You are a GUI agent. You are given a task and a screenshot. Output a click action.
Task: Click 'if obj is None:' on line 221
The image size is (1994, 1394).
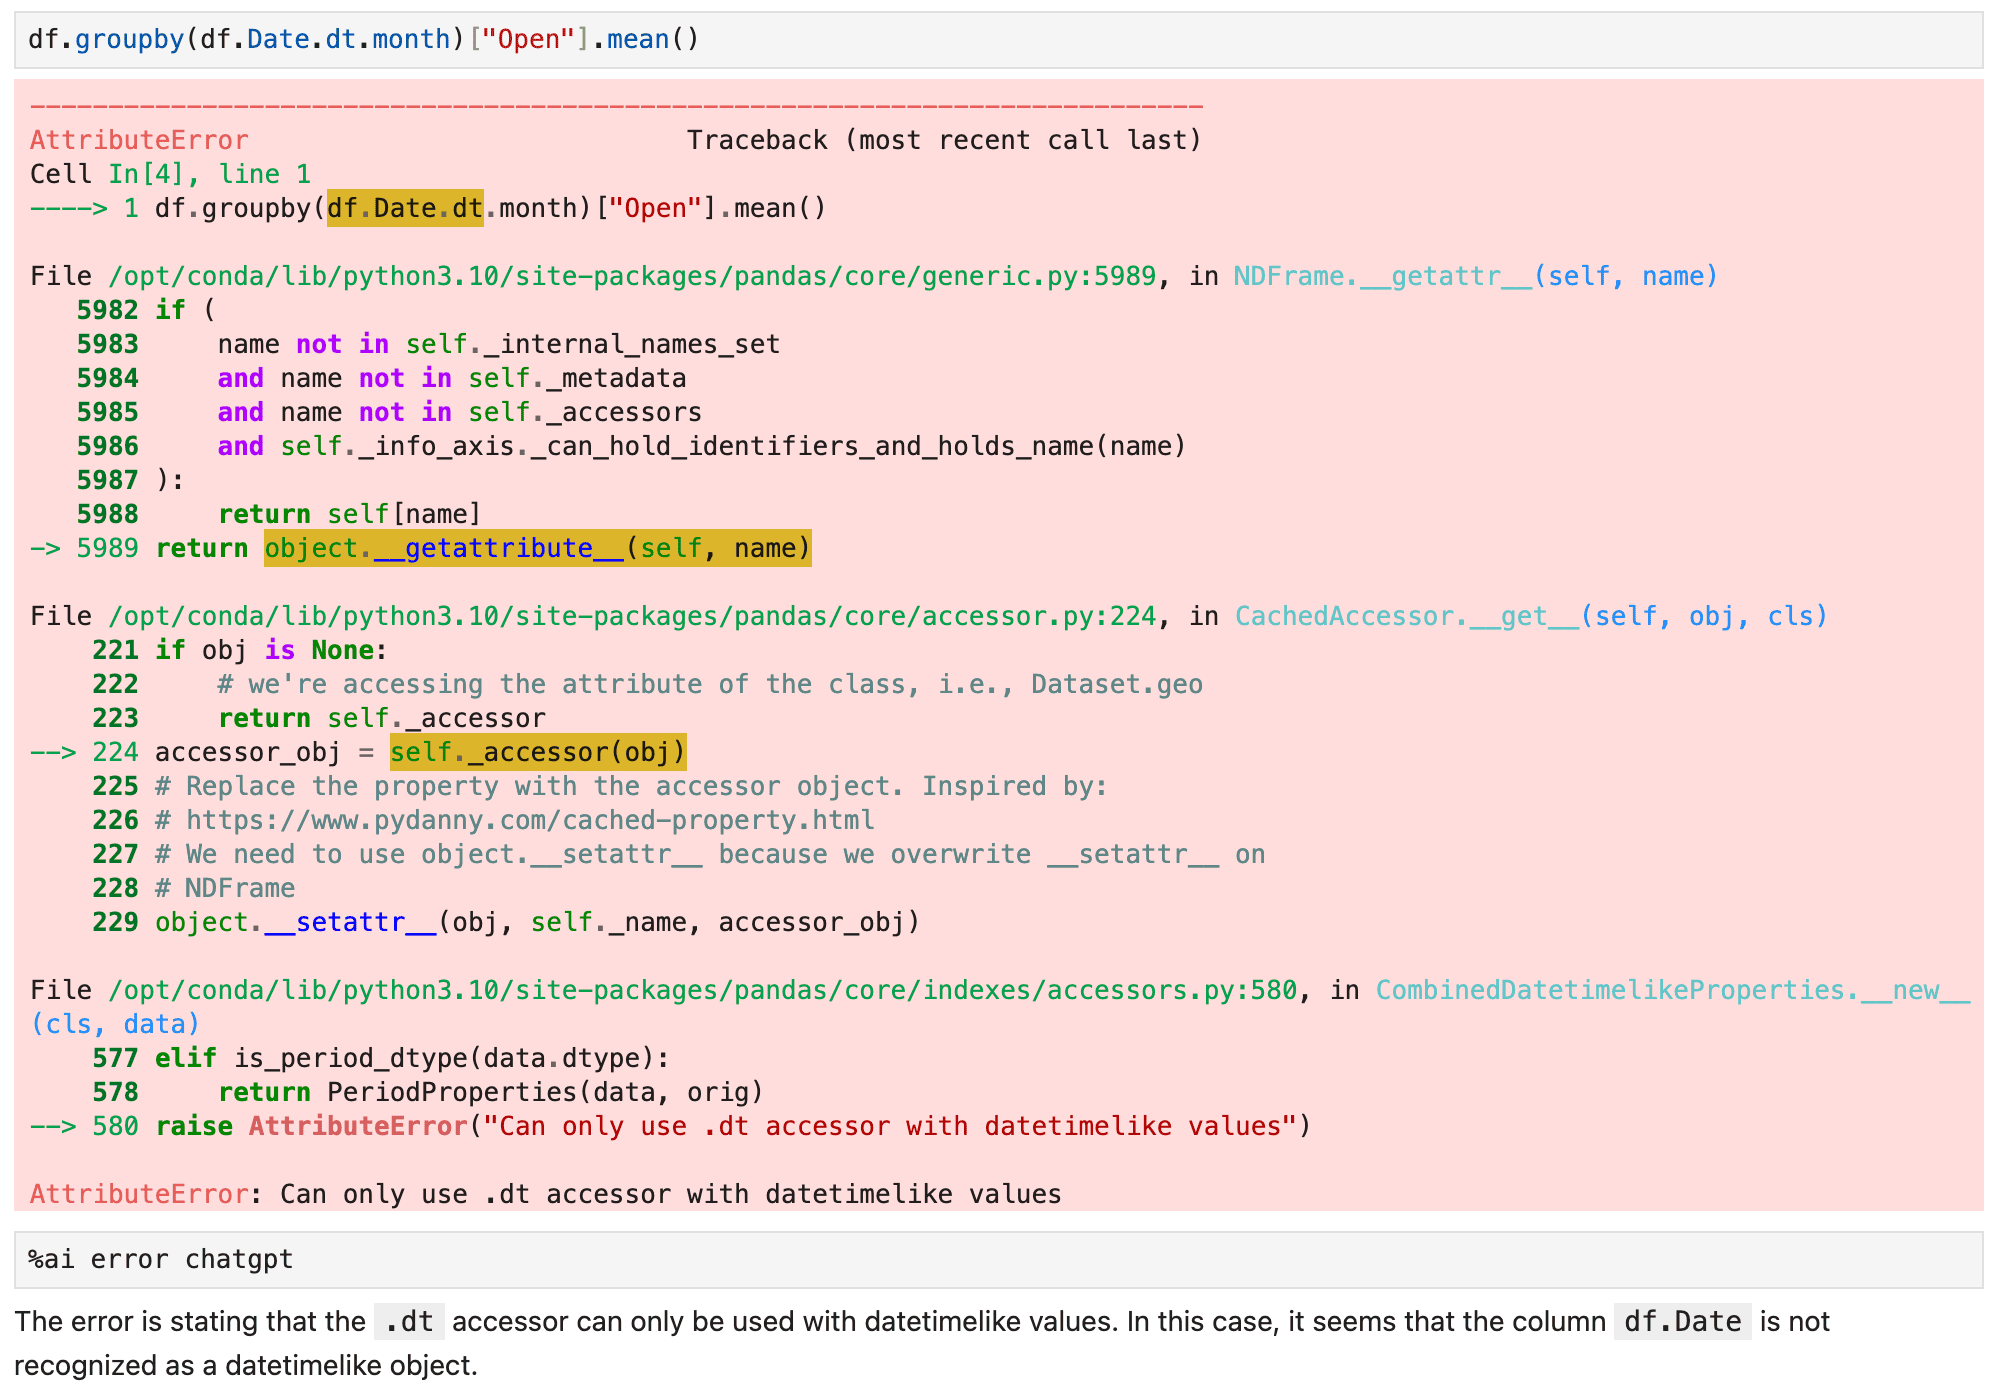pyautogui.click(x=271, y=650)
